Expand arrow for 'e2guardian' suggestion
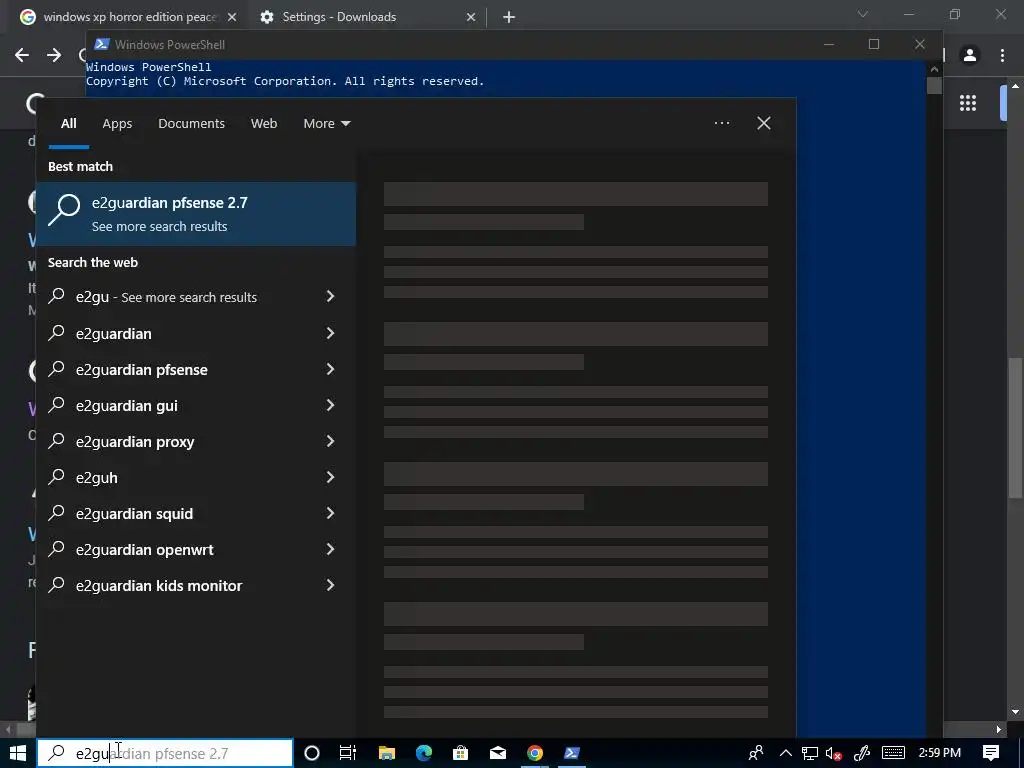Image resolution: width=1024 pixels, height=768 pixels. [330, 333]
